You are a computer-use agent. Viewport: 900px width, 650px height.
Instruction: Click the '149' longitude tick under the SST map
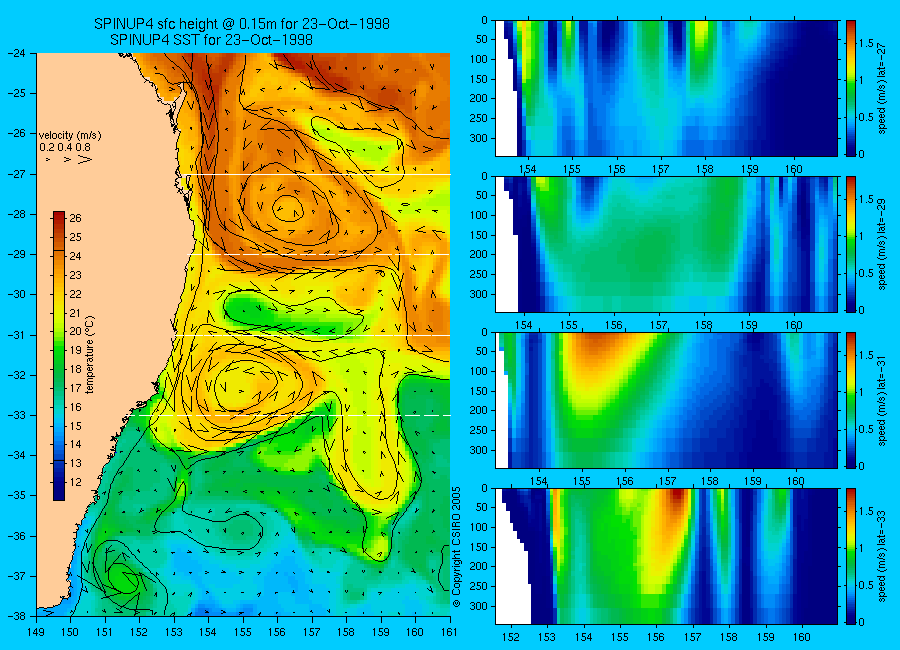(36, 632)
